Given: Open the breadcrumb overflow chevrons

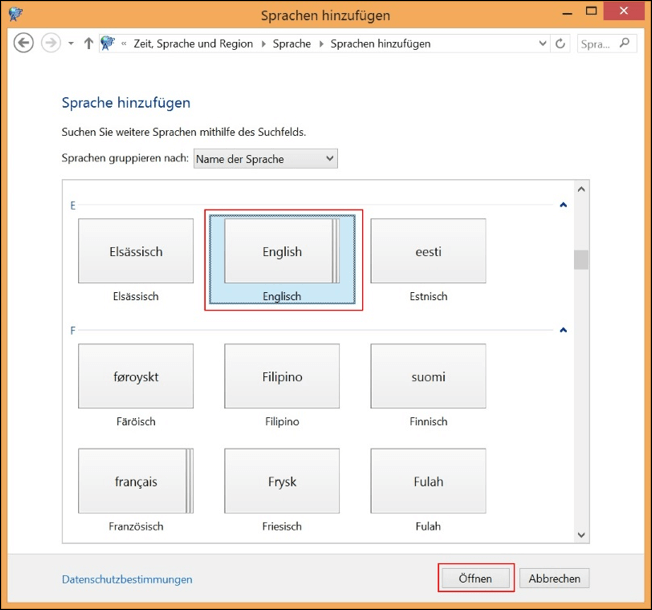Looking at the screenshot, I should tap(124, 44).
